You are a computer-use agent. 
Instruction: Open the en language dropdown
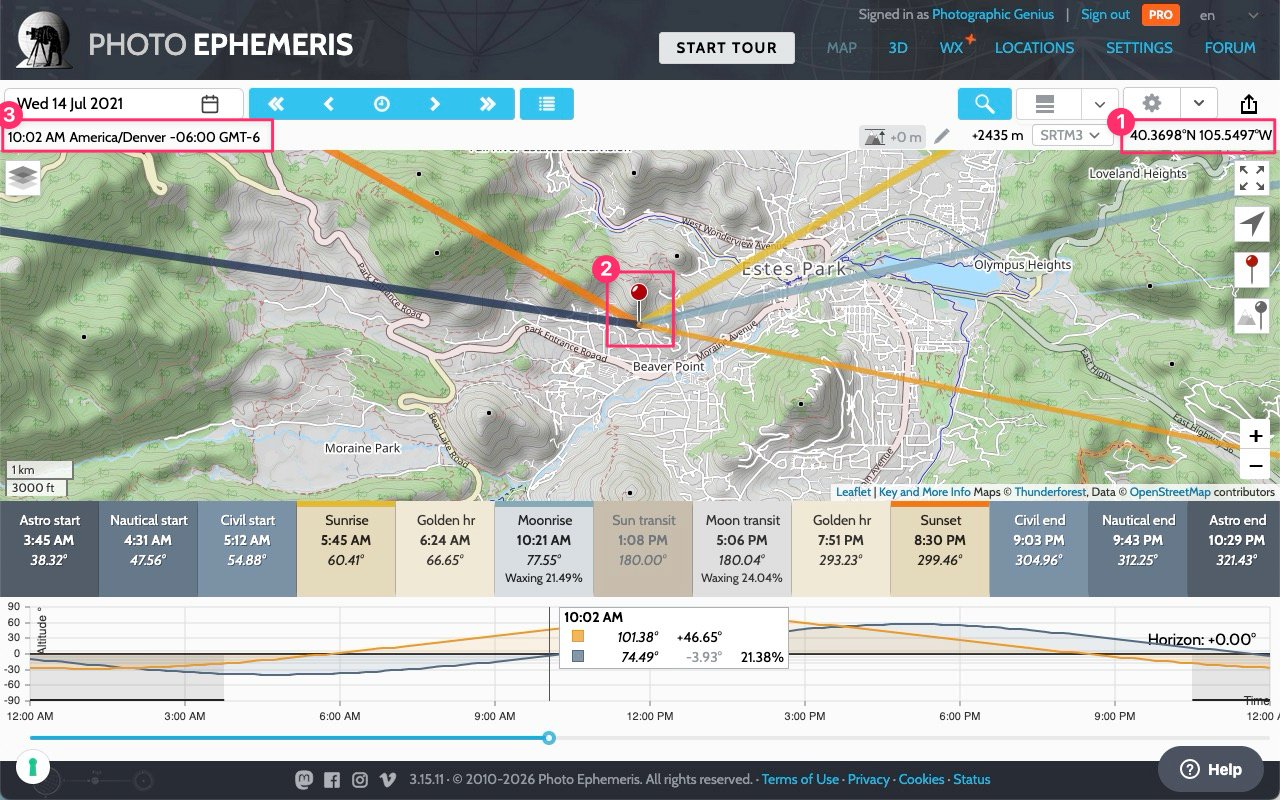pyautogui.click(x=1228, y=15)
